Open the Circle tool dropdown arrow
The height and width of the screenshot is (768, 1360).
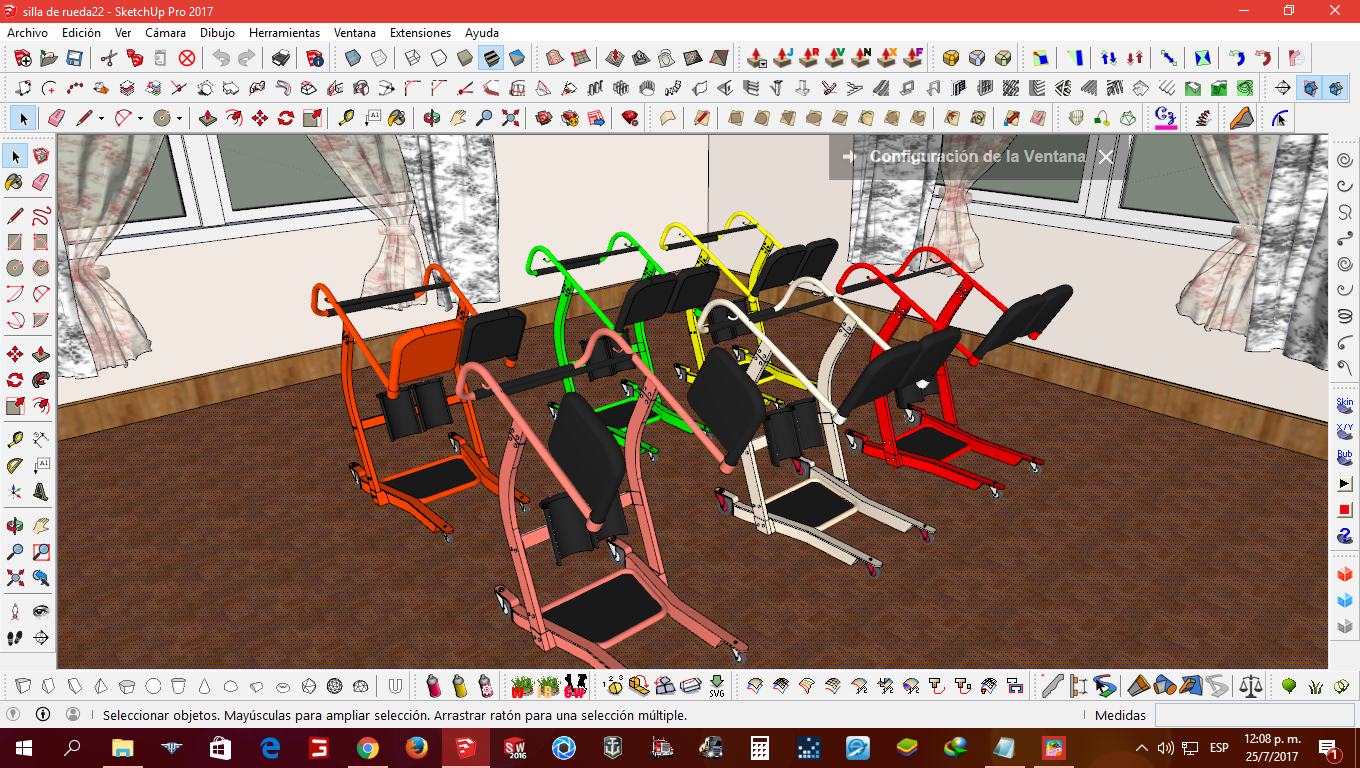(x=179, y=119)
